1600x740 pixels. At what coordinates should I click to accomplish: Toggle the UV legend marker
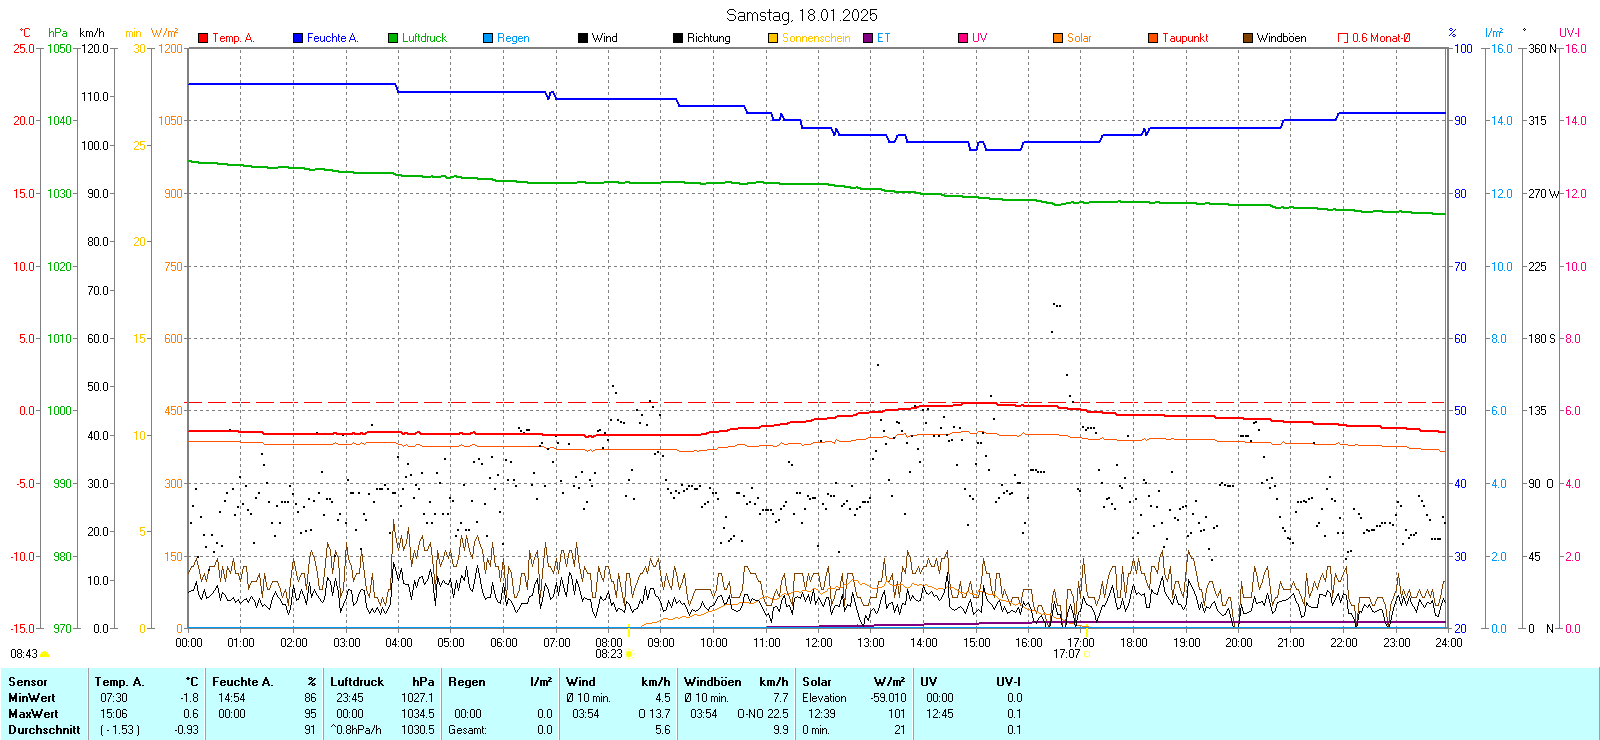click(963, 38)
